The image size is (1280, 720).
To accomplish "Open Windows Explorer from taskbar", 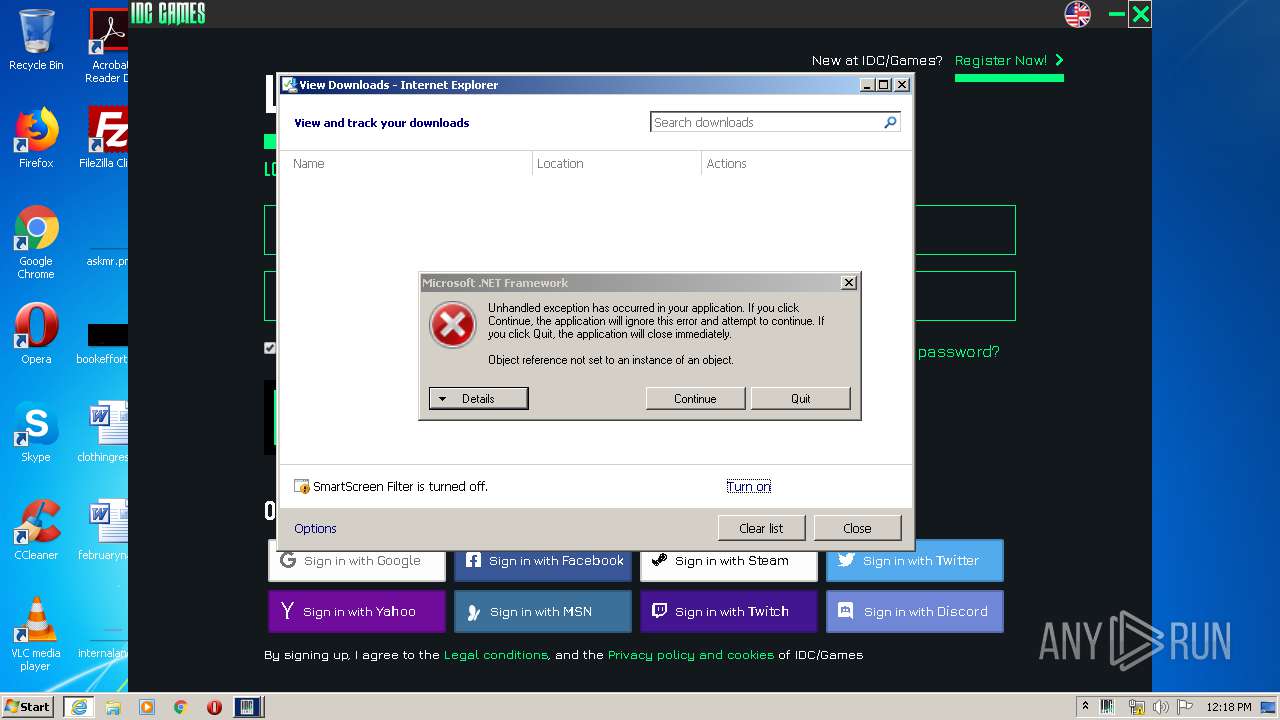I will [113, 707].
